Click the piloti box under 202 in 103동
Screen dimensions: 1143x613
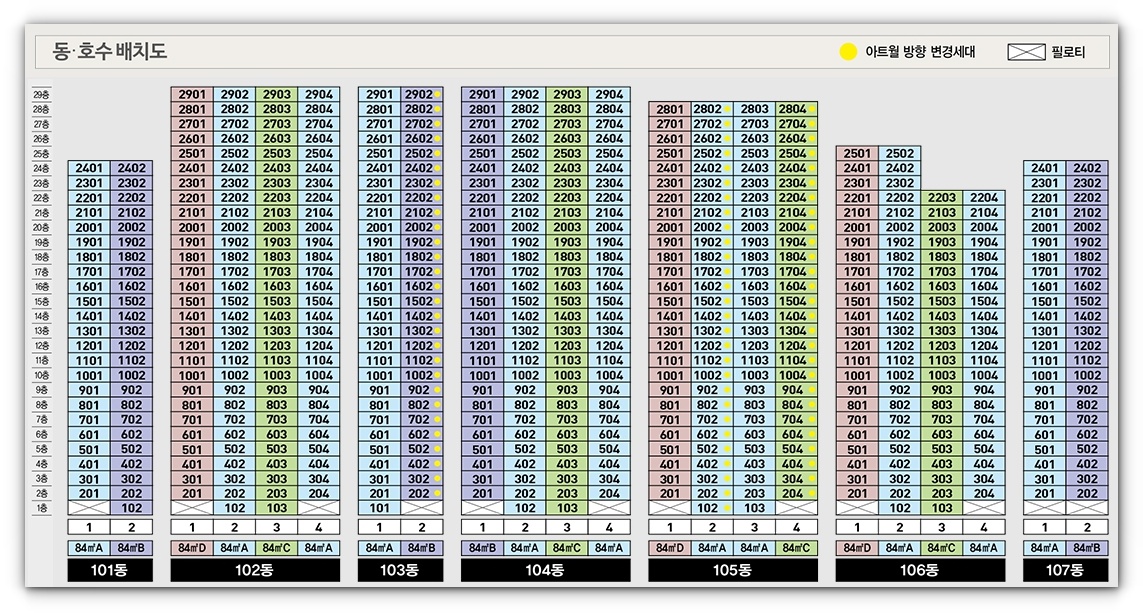coord(422,508)
